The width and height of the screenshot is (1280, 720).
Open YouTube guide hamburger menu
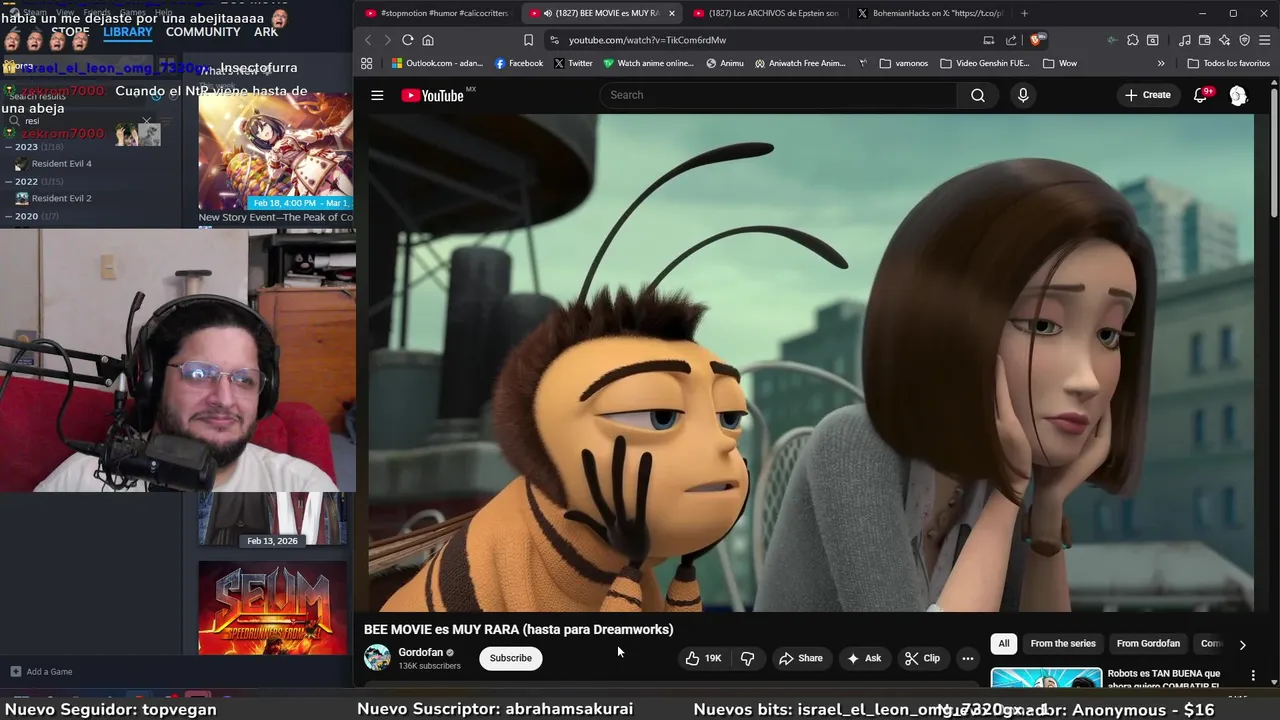click(377, 95)
